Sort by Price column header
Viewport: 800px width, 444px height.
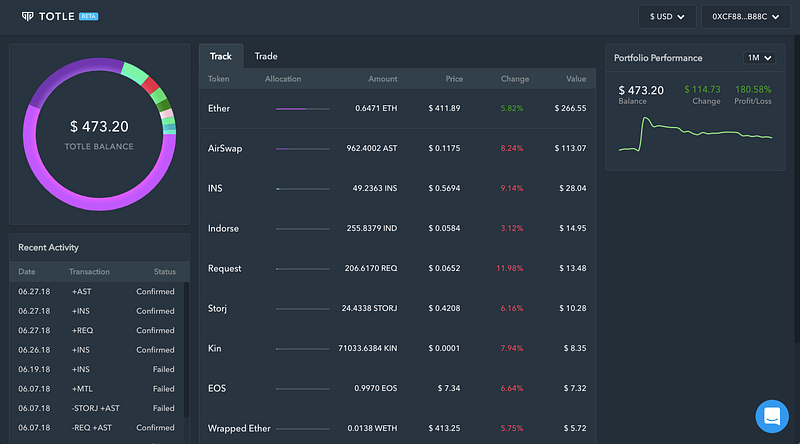click(454, 79)
